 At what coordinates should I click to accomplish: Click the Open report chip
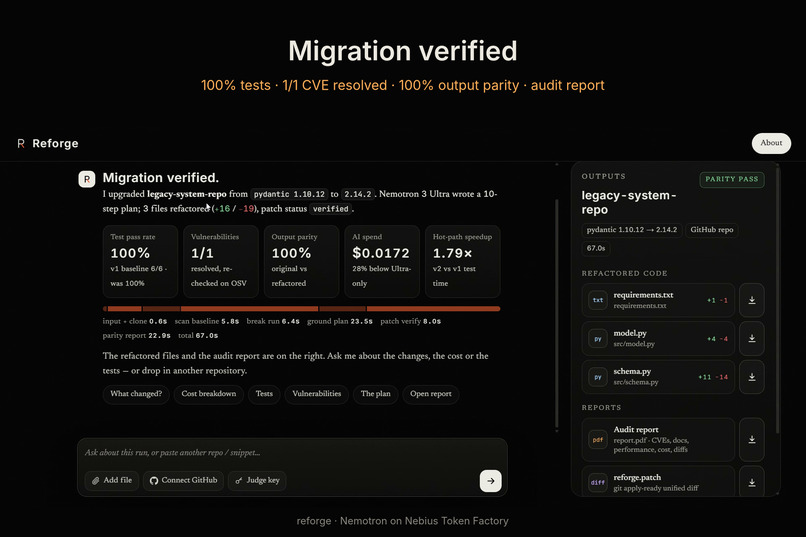(x=431, y=394)
